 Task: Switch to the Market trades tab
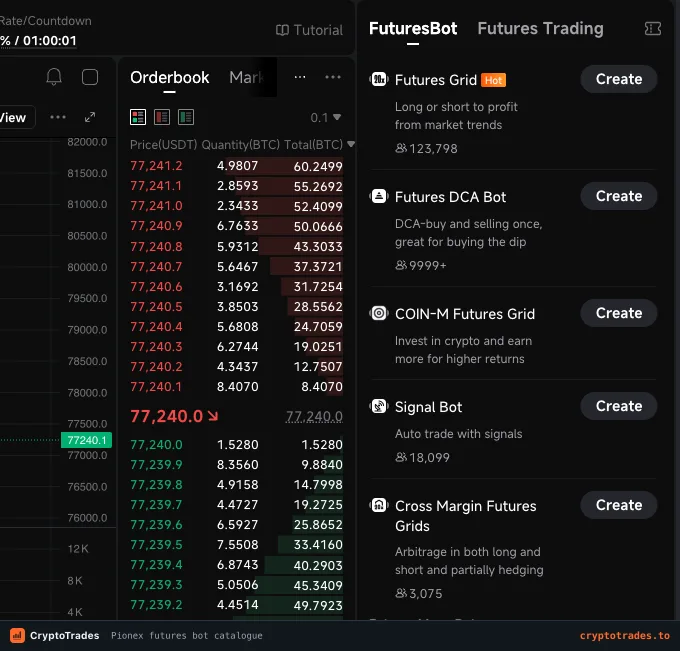[x=247, y=78]
